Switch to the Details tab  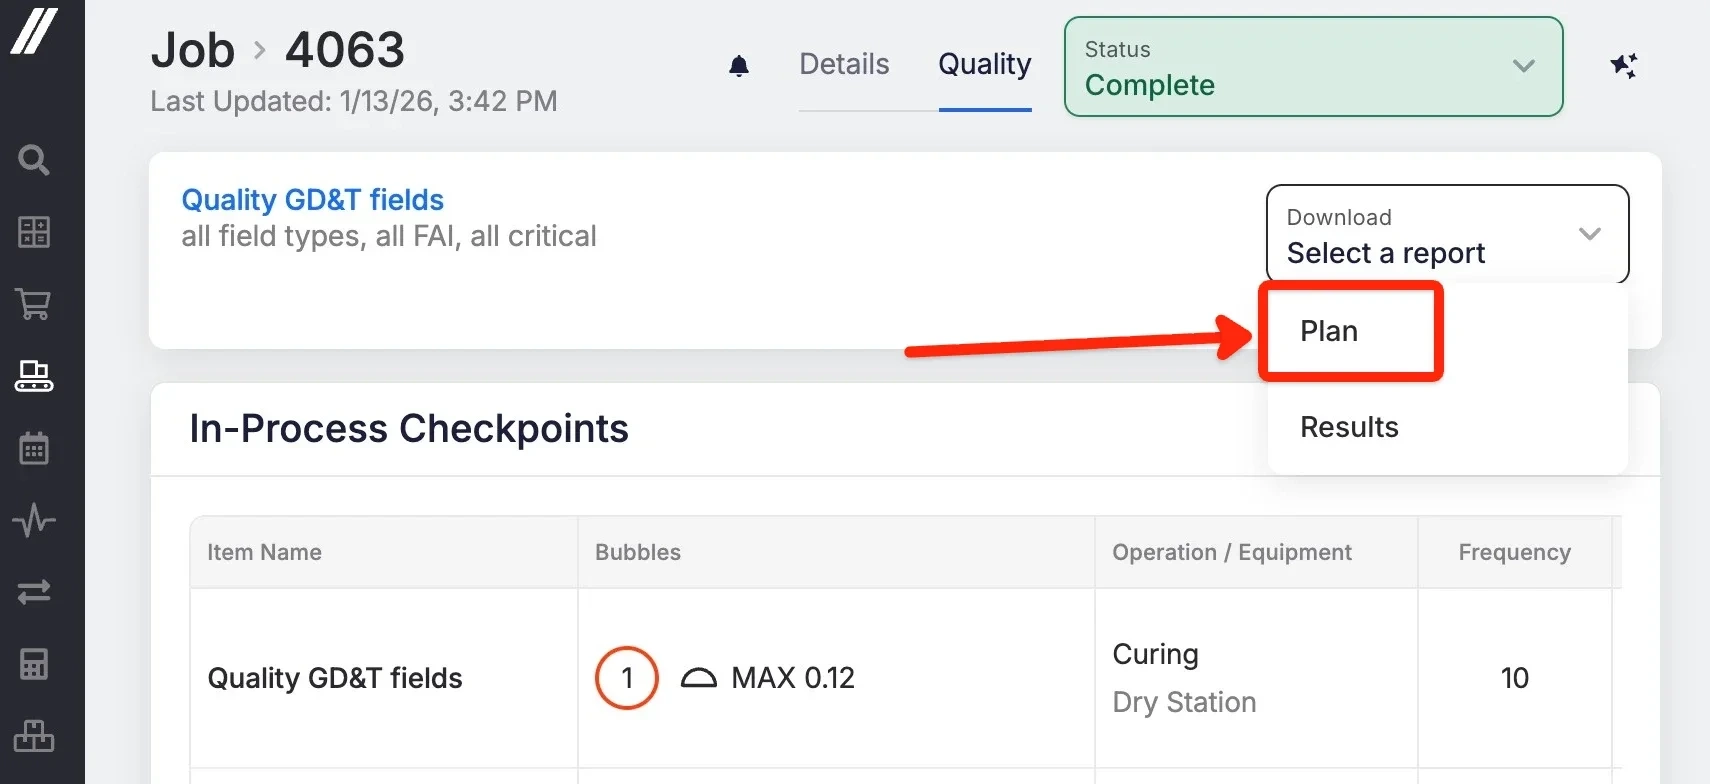click(x=844, y=64)
